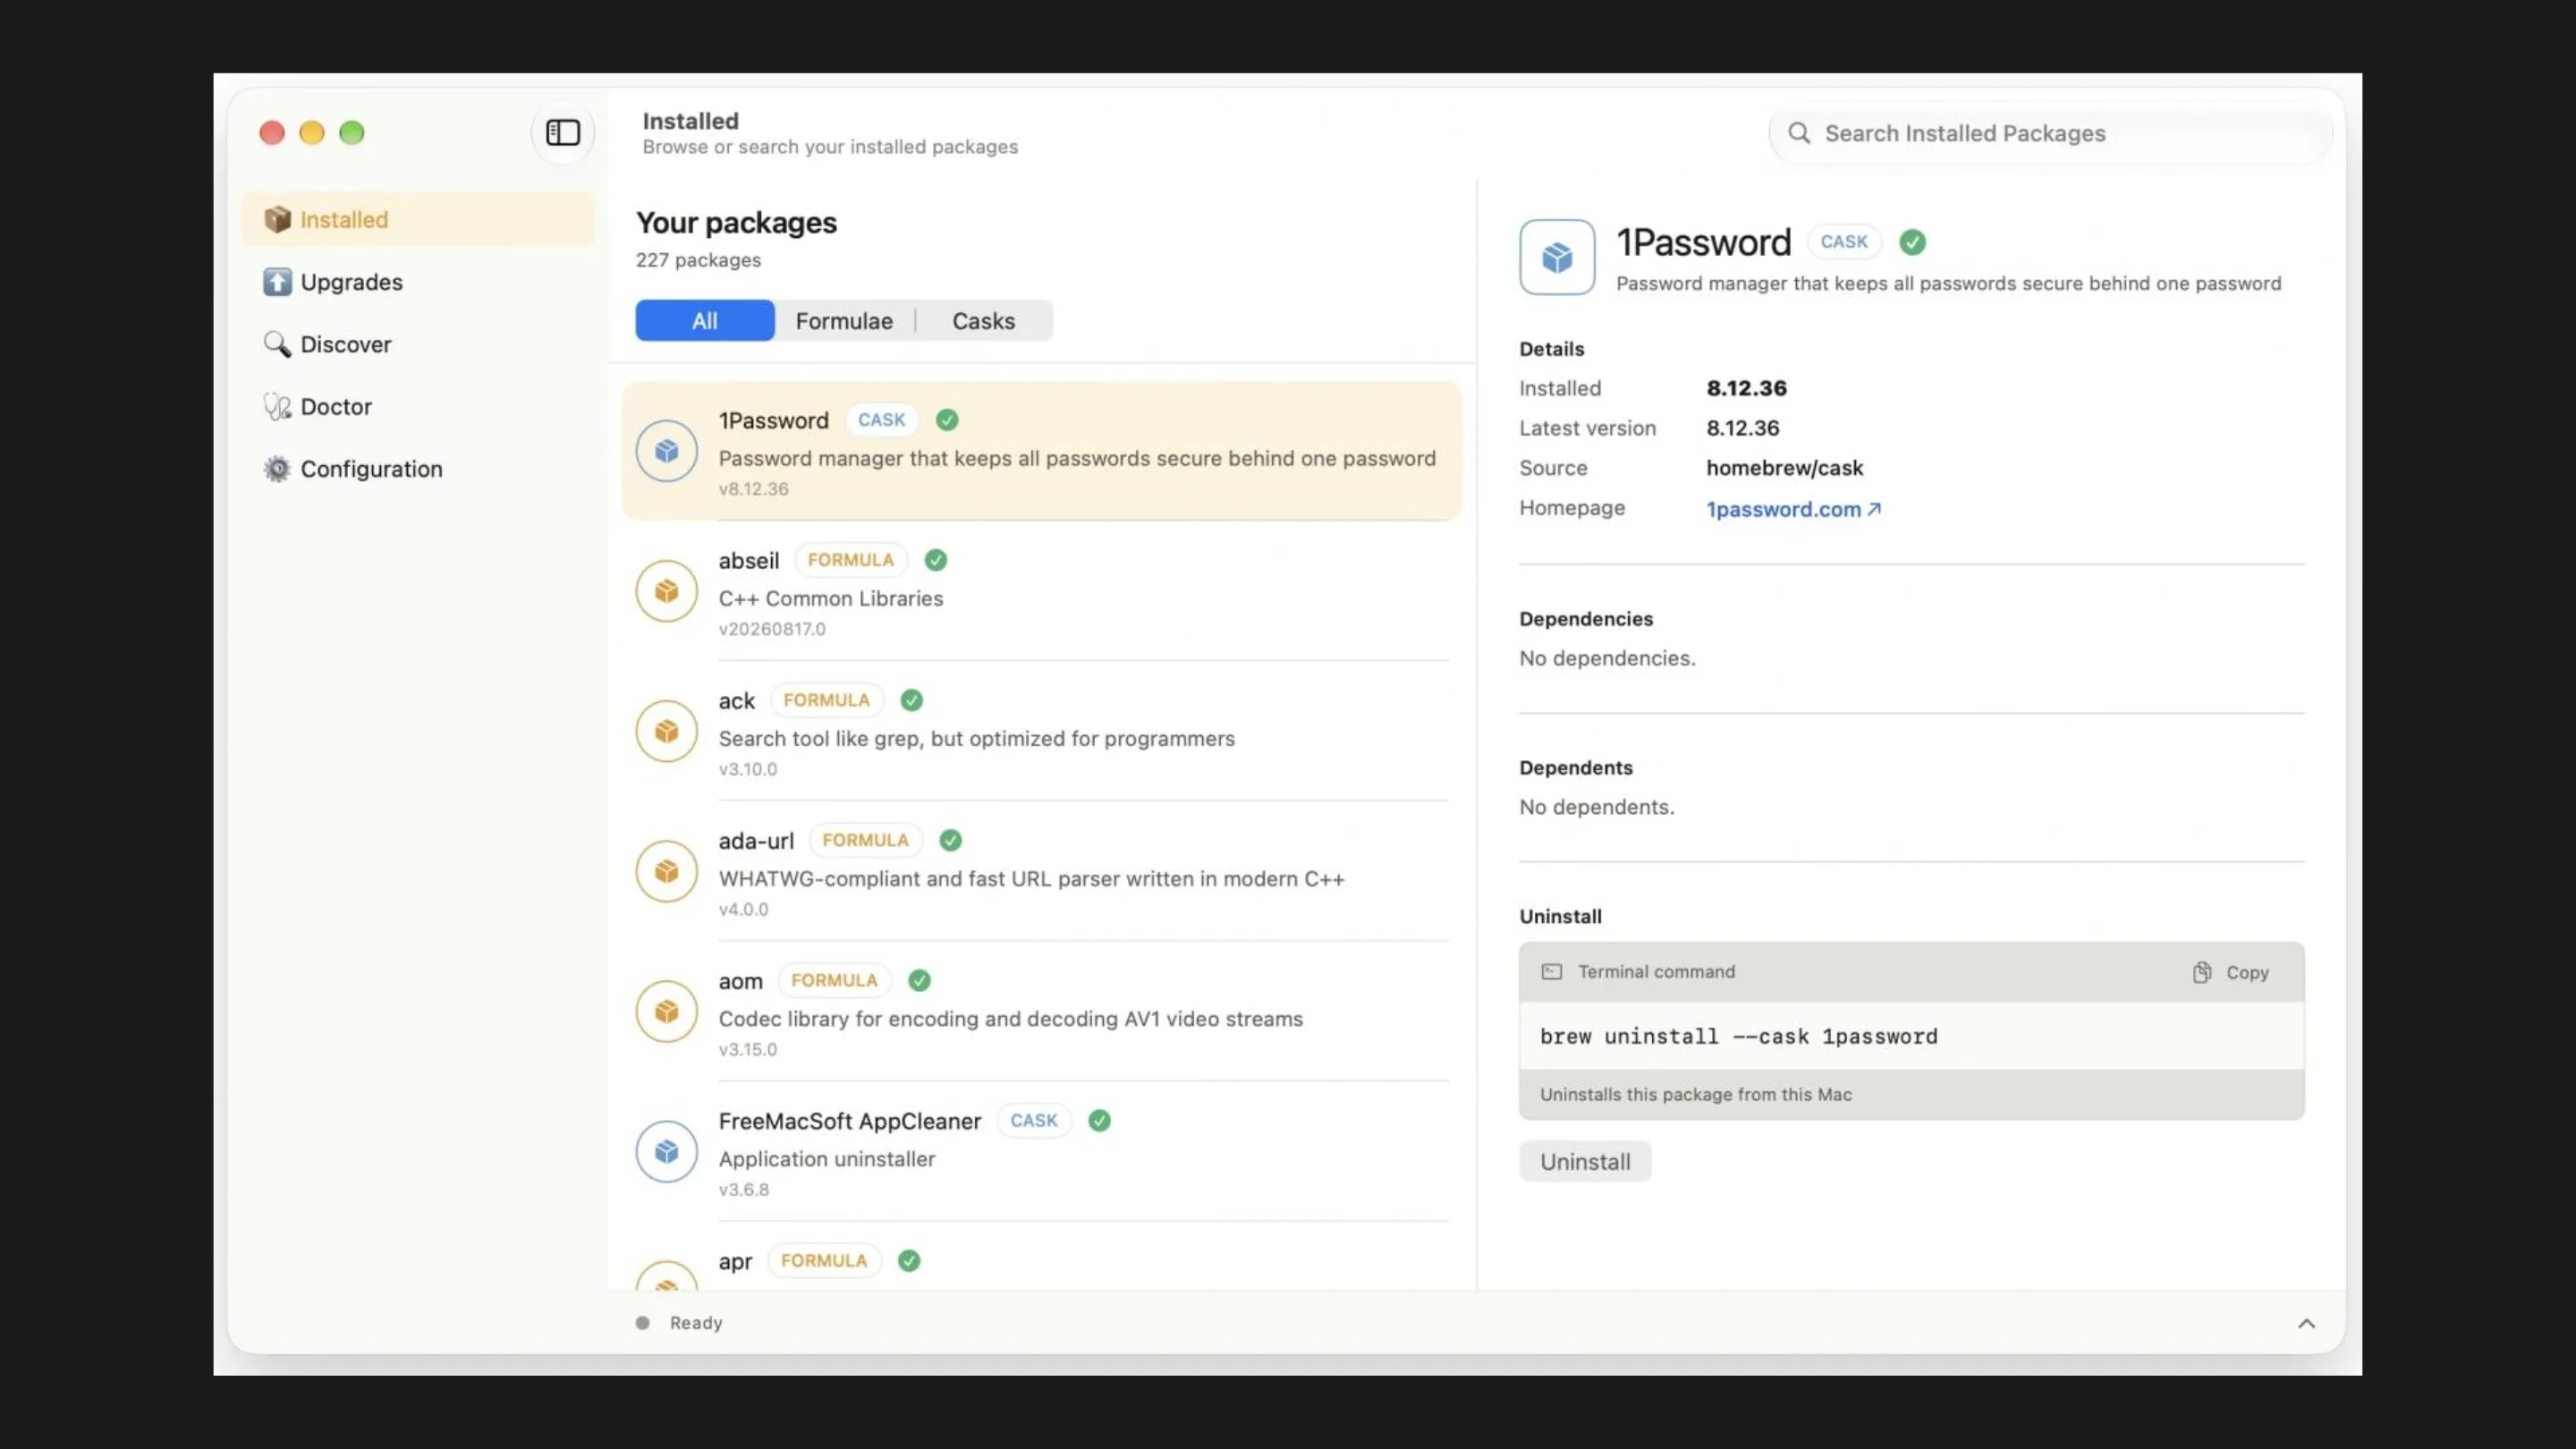The image size is (2576, 1449).
Task: Click the "No dependencies." text
Action: [x=1607, y=658]
